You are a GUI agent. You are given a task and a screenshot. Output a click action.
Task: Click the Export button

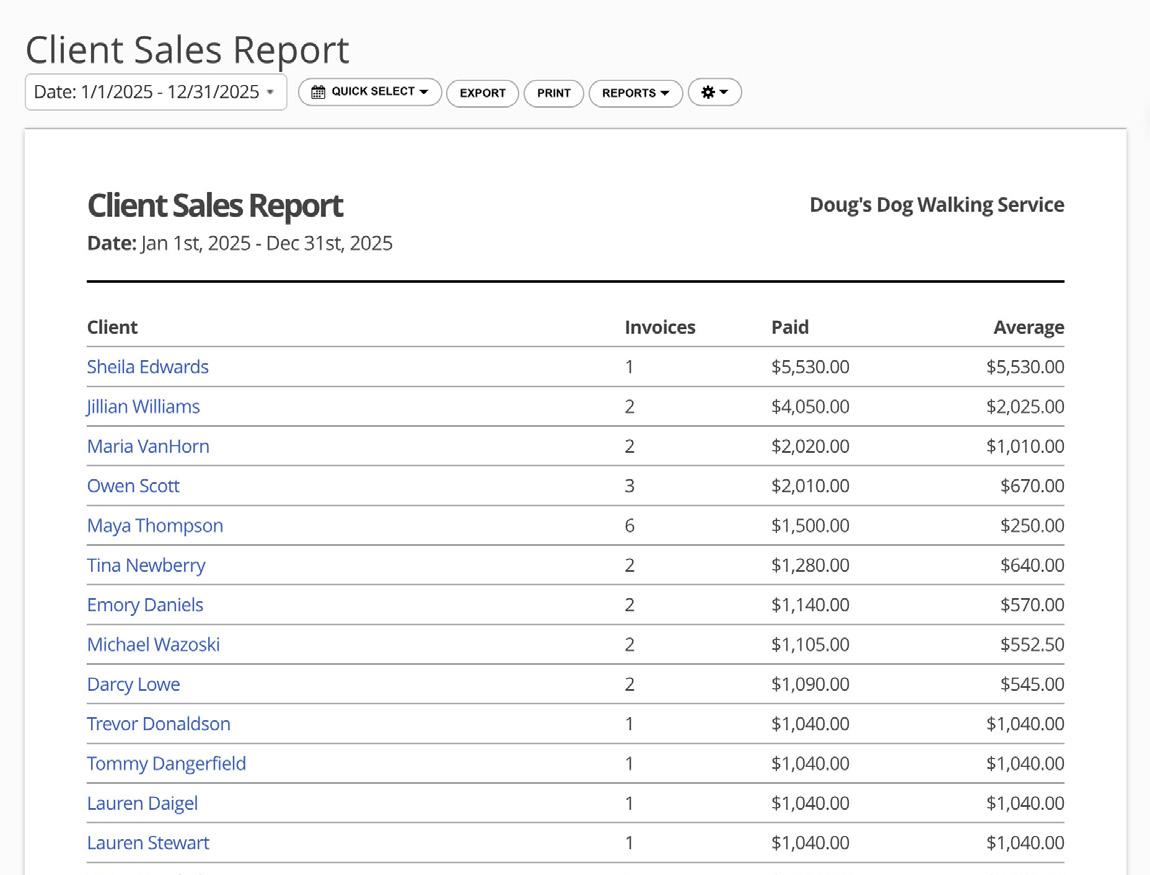(x=482, y=93)
